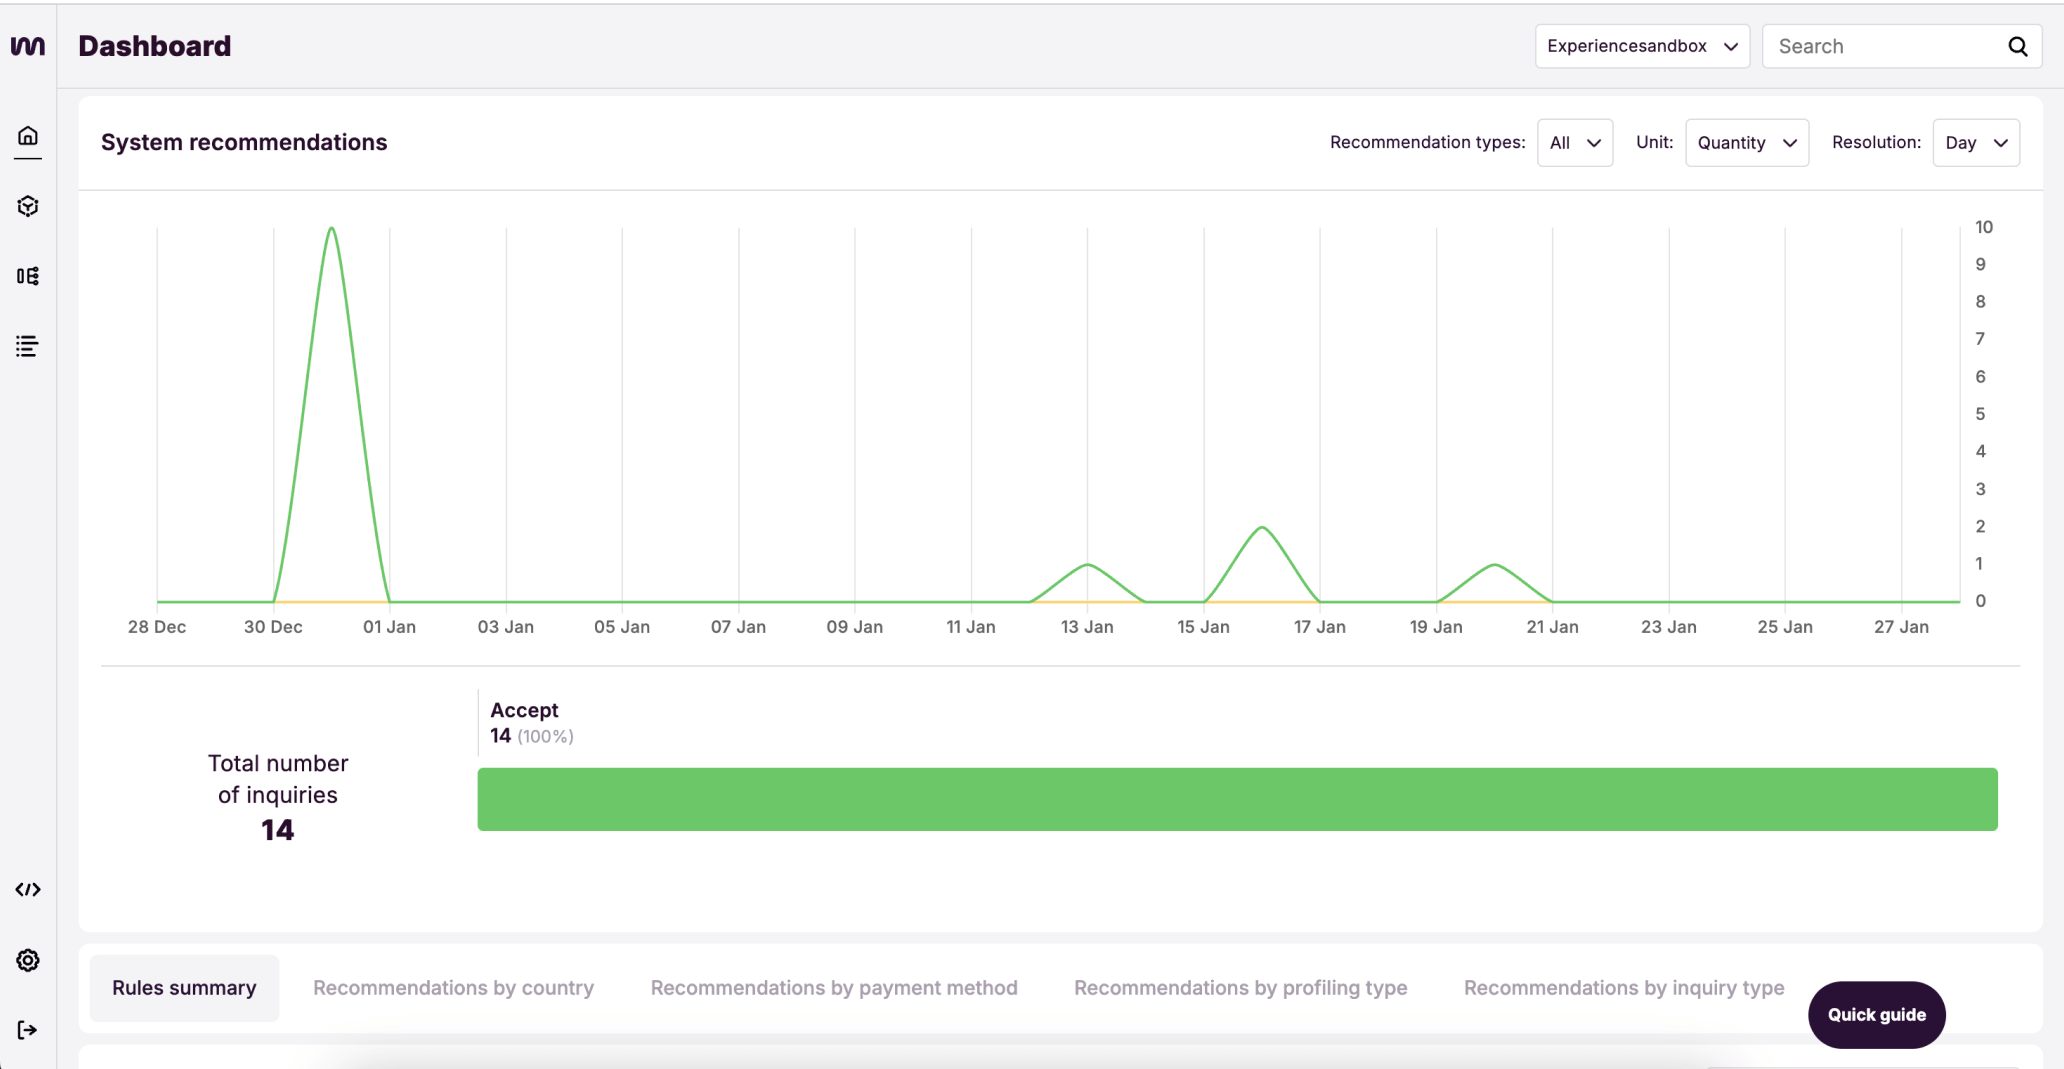Open the Experiencesandbox account dropdown
This screenshot has width=2064, height=1069.
1642,46
